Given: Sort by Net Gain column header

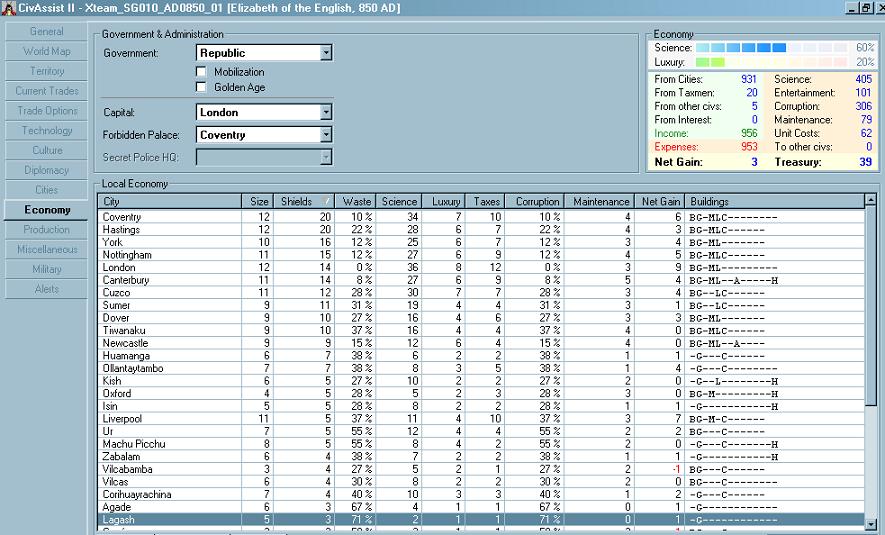Looking at the screenshot, I should click(x=660, y=201).
